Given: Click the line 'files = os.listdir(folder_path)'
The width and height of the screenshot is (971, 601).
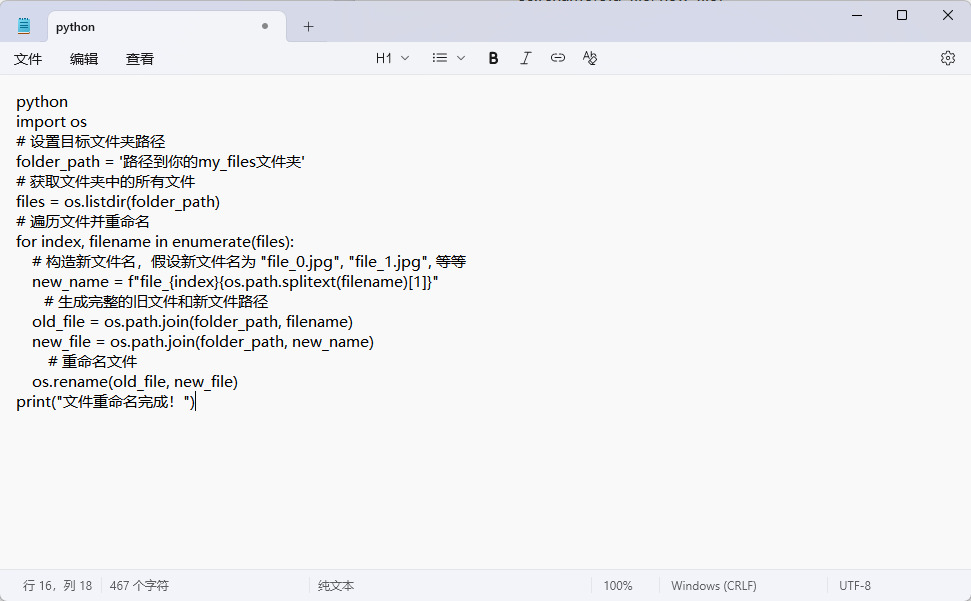Looking at the screenshot, I should (x=118, y=202).
